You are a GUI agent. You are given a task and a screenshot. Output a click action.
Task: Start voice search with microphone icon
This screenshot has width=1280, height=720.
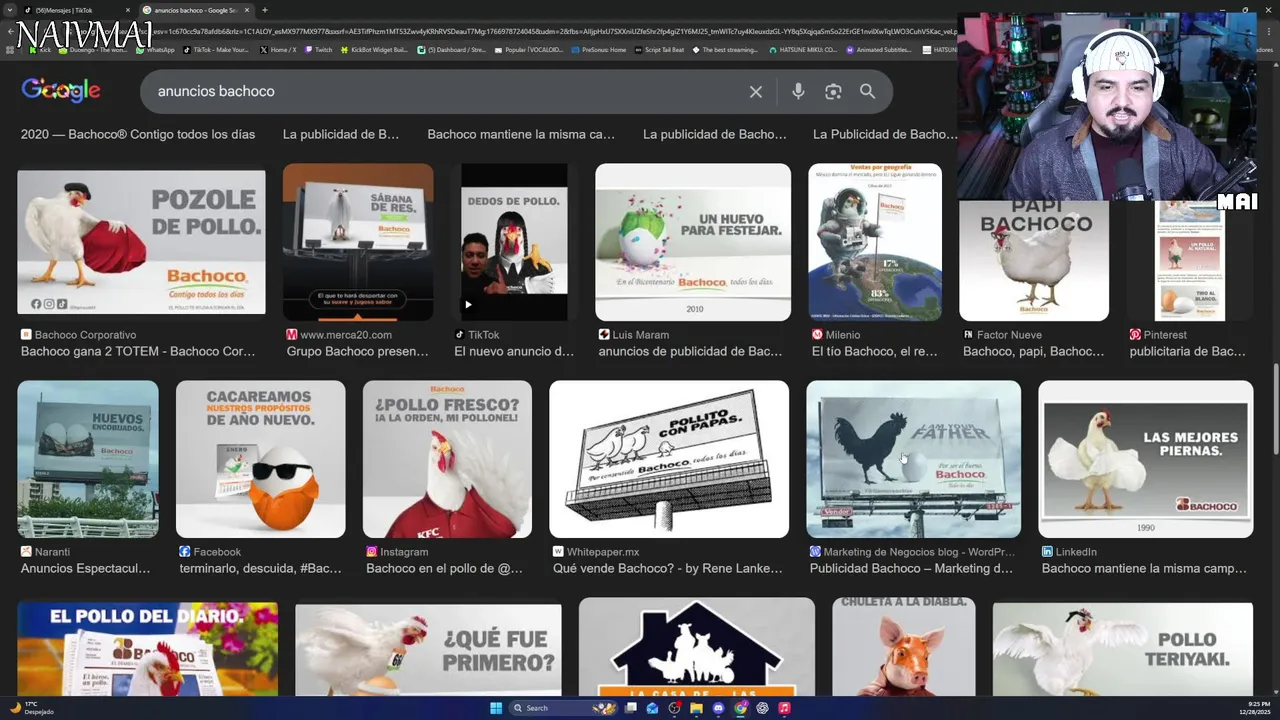(x=798, y=92)
